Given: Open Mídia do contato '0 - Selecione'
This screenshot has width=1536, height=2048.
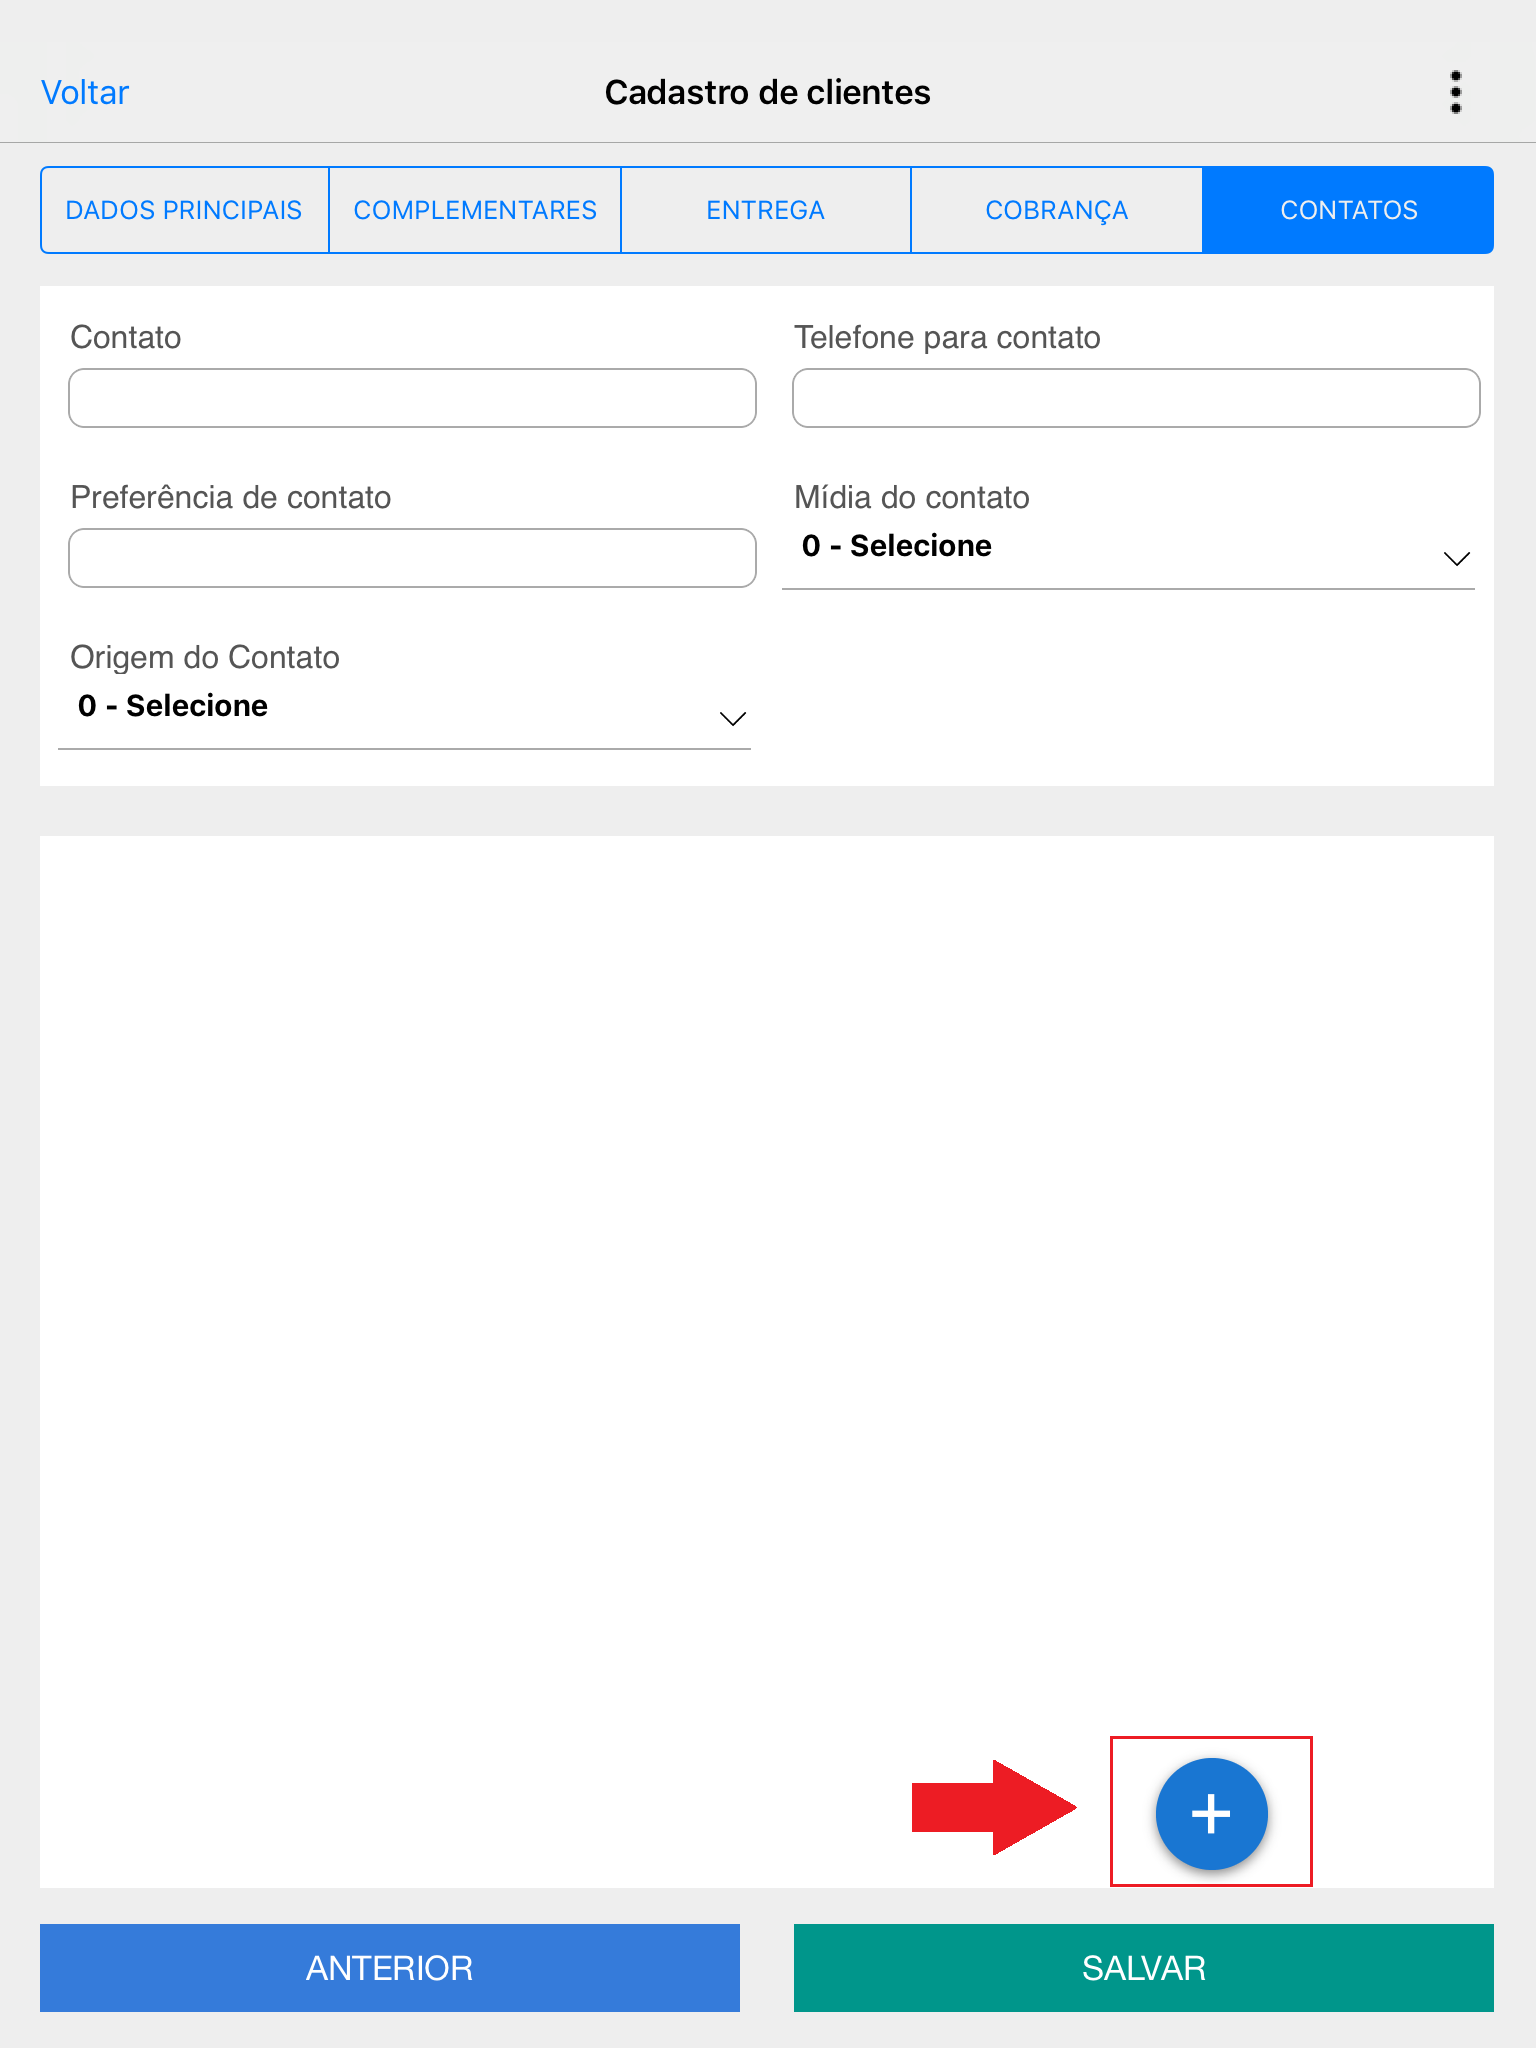Looking at the screenshot, I should (897, 546).
